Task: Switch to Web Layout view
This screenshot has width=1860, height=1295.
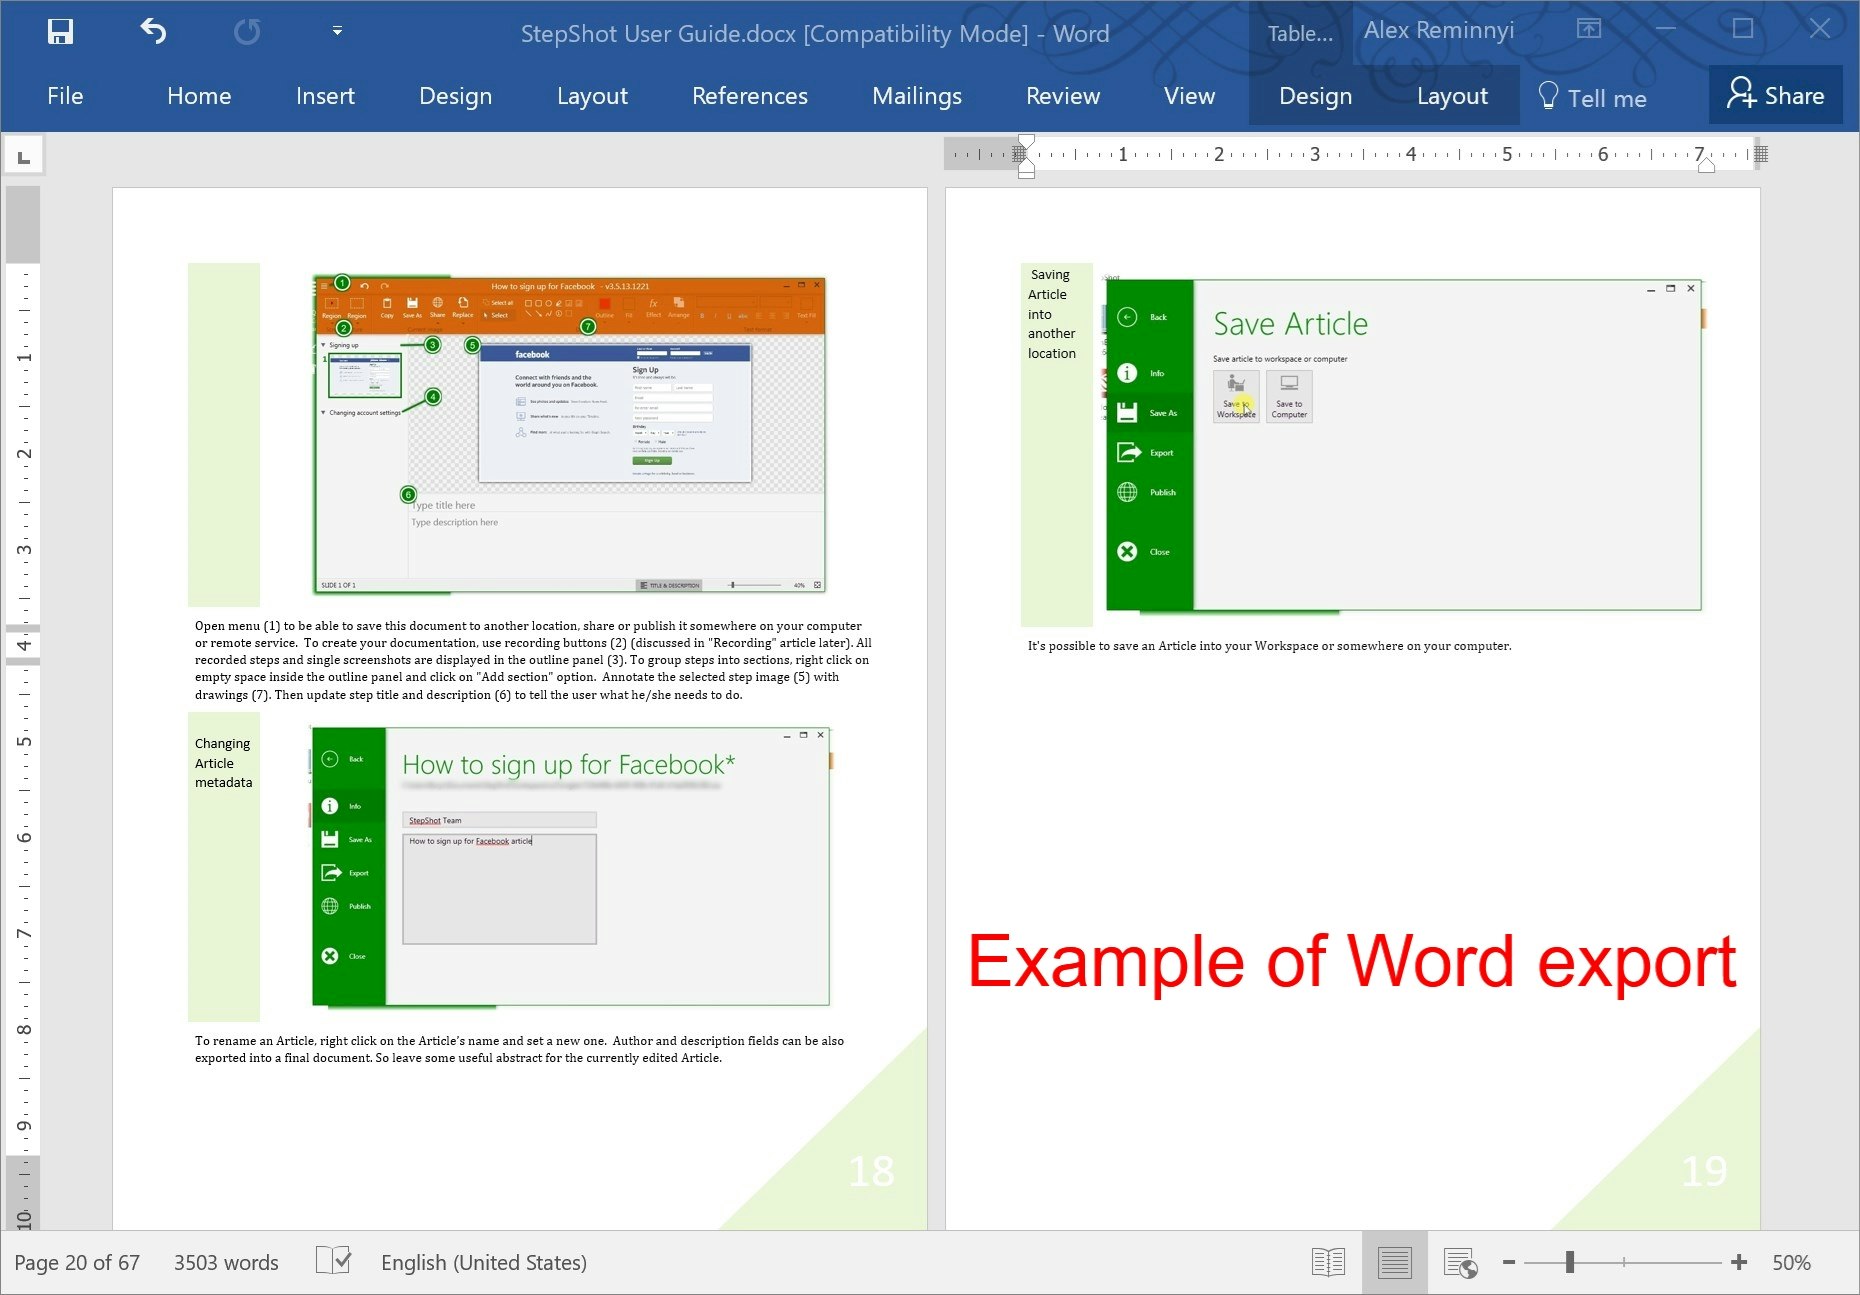Action: pyautogui.click(x=1460, y=1263)
